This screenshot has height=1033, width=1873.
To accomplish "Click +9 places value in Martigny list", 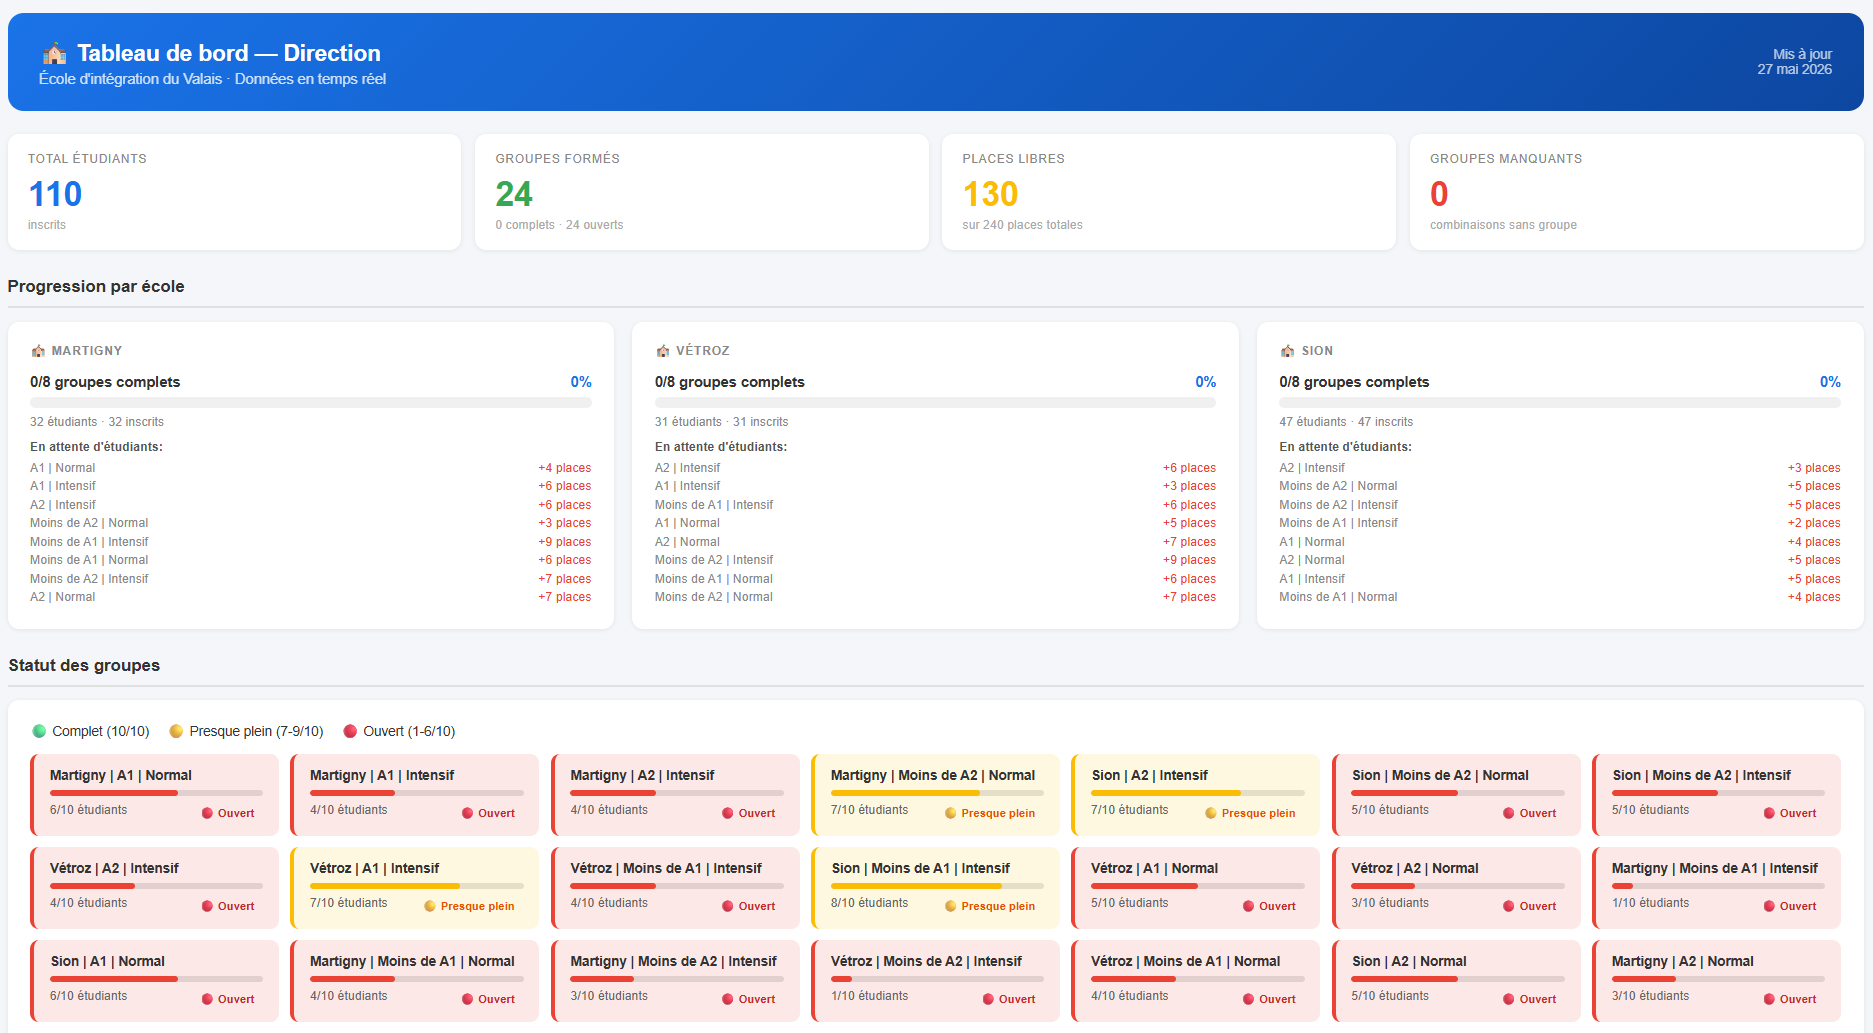I will coord(564,542).
